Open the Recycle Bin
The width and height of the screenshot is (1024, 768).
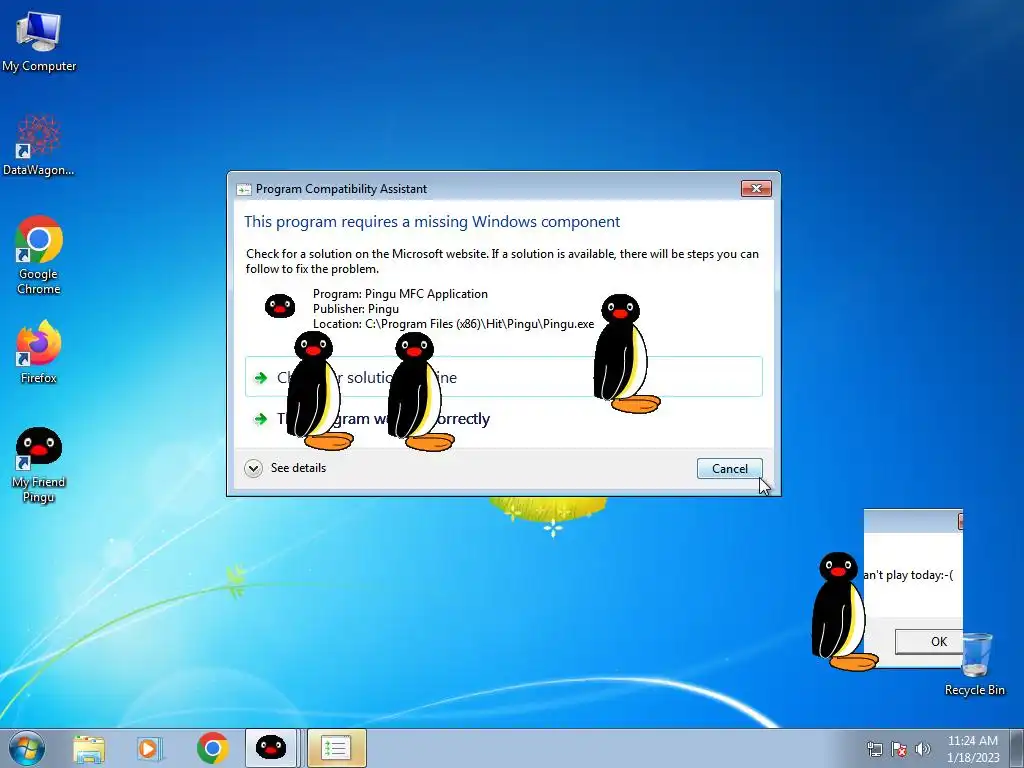(x=975, y=664)
